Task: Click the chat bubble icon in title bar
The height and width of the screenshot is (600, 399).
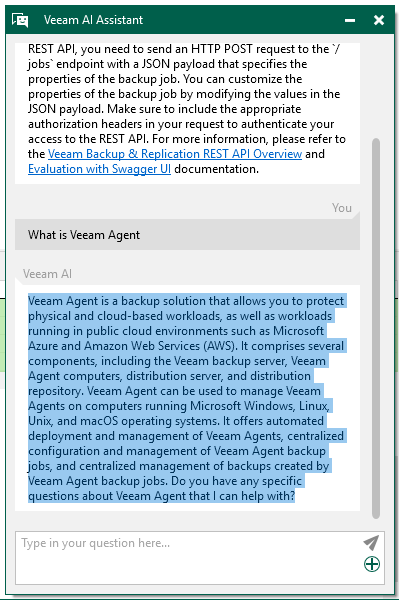Action: (20, 20)
